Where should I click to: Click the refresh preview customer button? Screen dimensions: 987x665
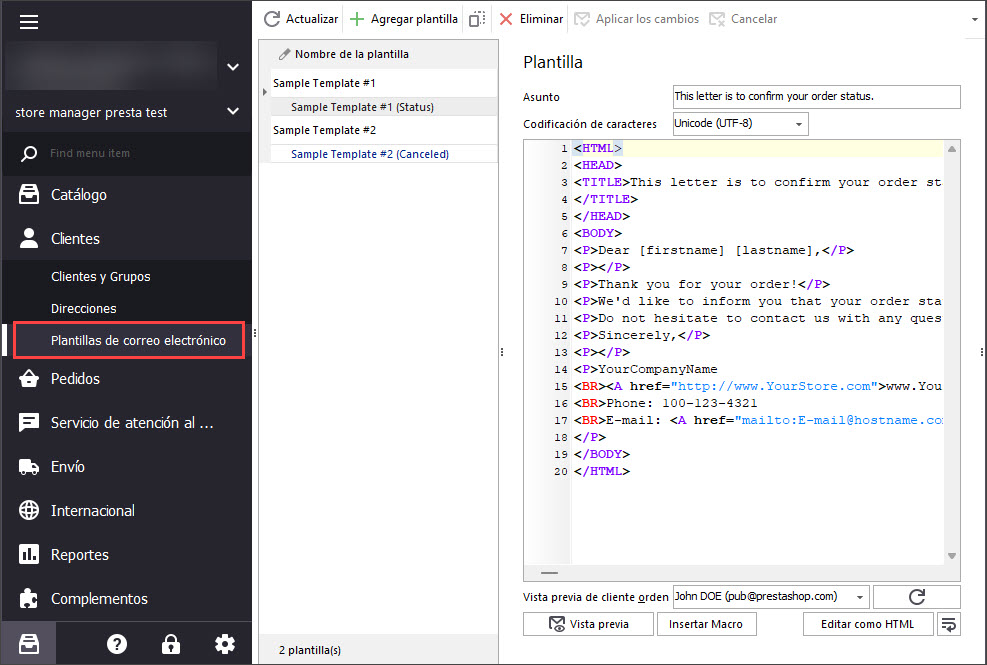coord(916,597)
